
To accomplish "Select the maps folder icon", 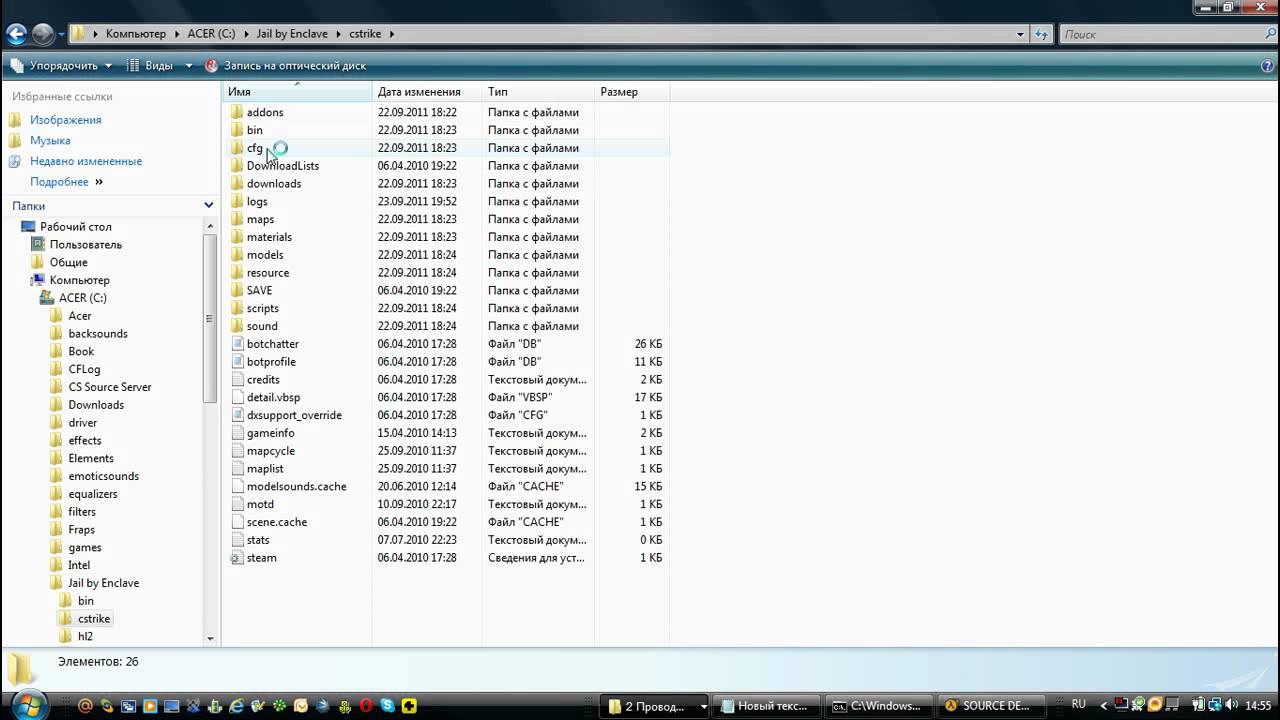I will 237,219.
